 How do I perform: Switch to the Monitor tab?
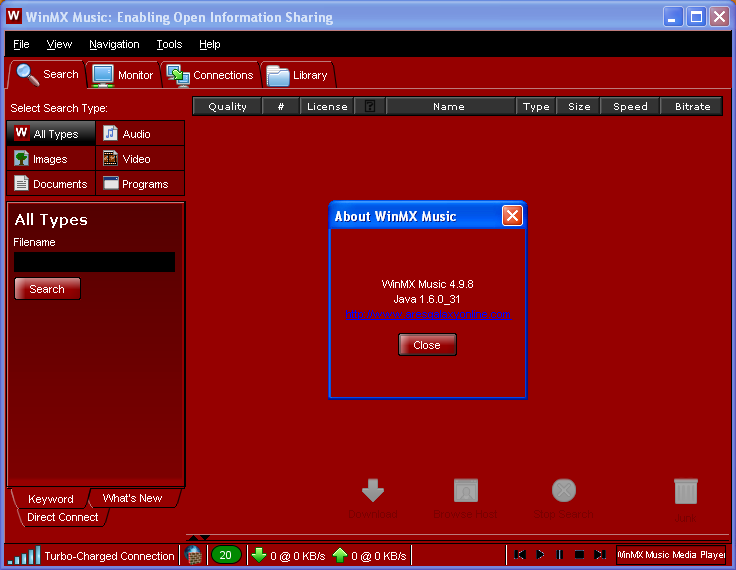(x=123, y=75)
